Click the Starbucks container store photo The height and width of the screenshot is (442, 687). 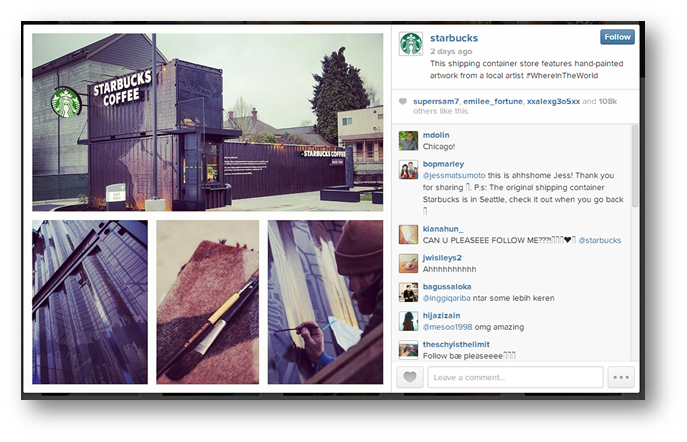tap(207, 122)
